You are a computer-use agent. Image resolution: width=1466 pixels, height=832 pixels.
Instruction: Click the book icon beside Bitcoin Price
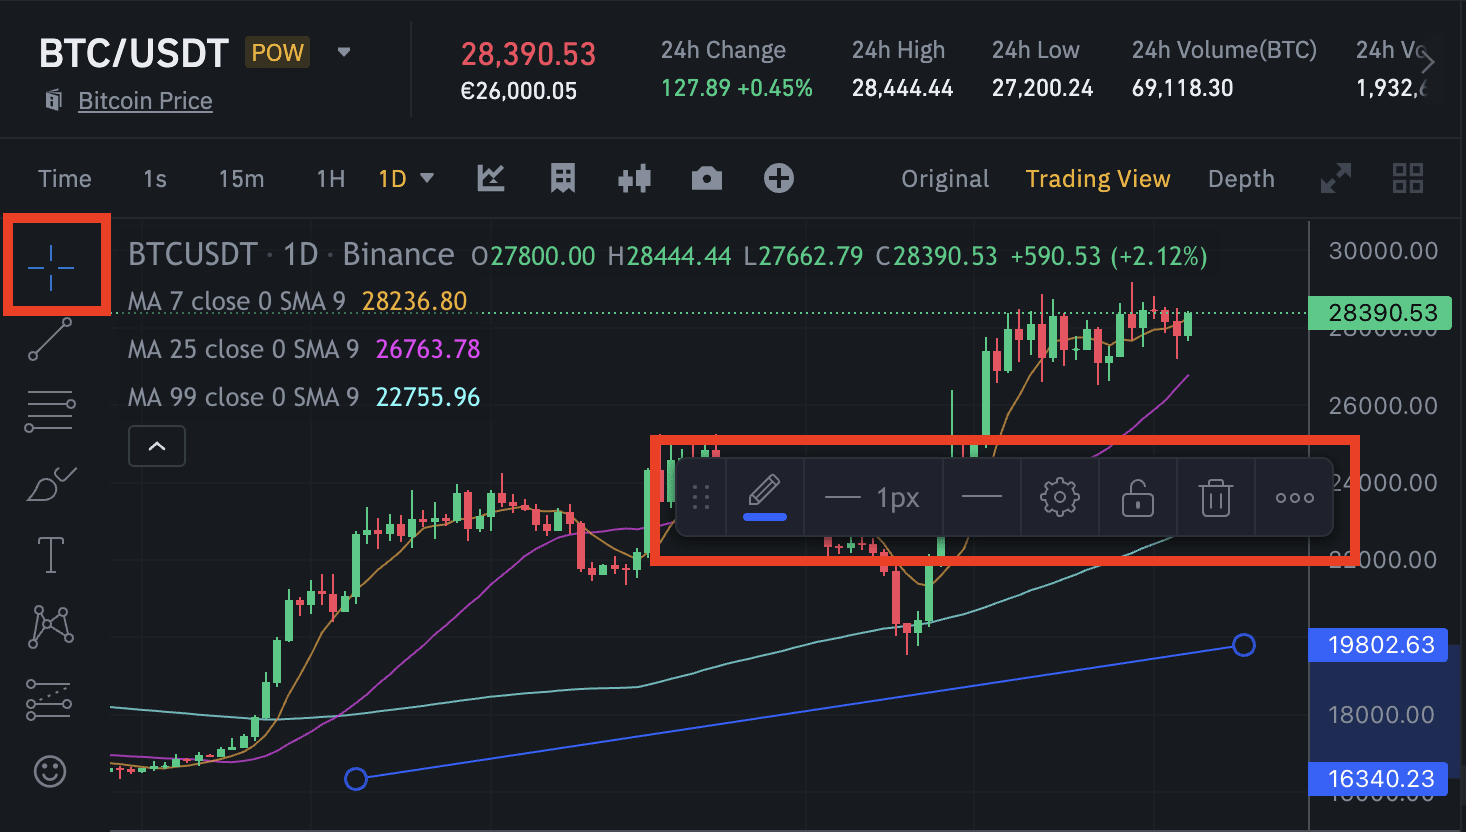tap(54, 100)
